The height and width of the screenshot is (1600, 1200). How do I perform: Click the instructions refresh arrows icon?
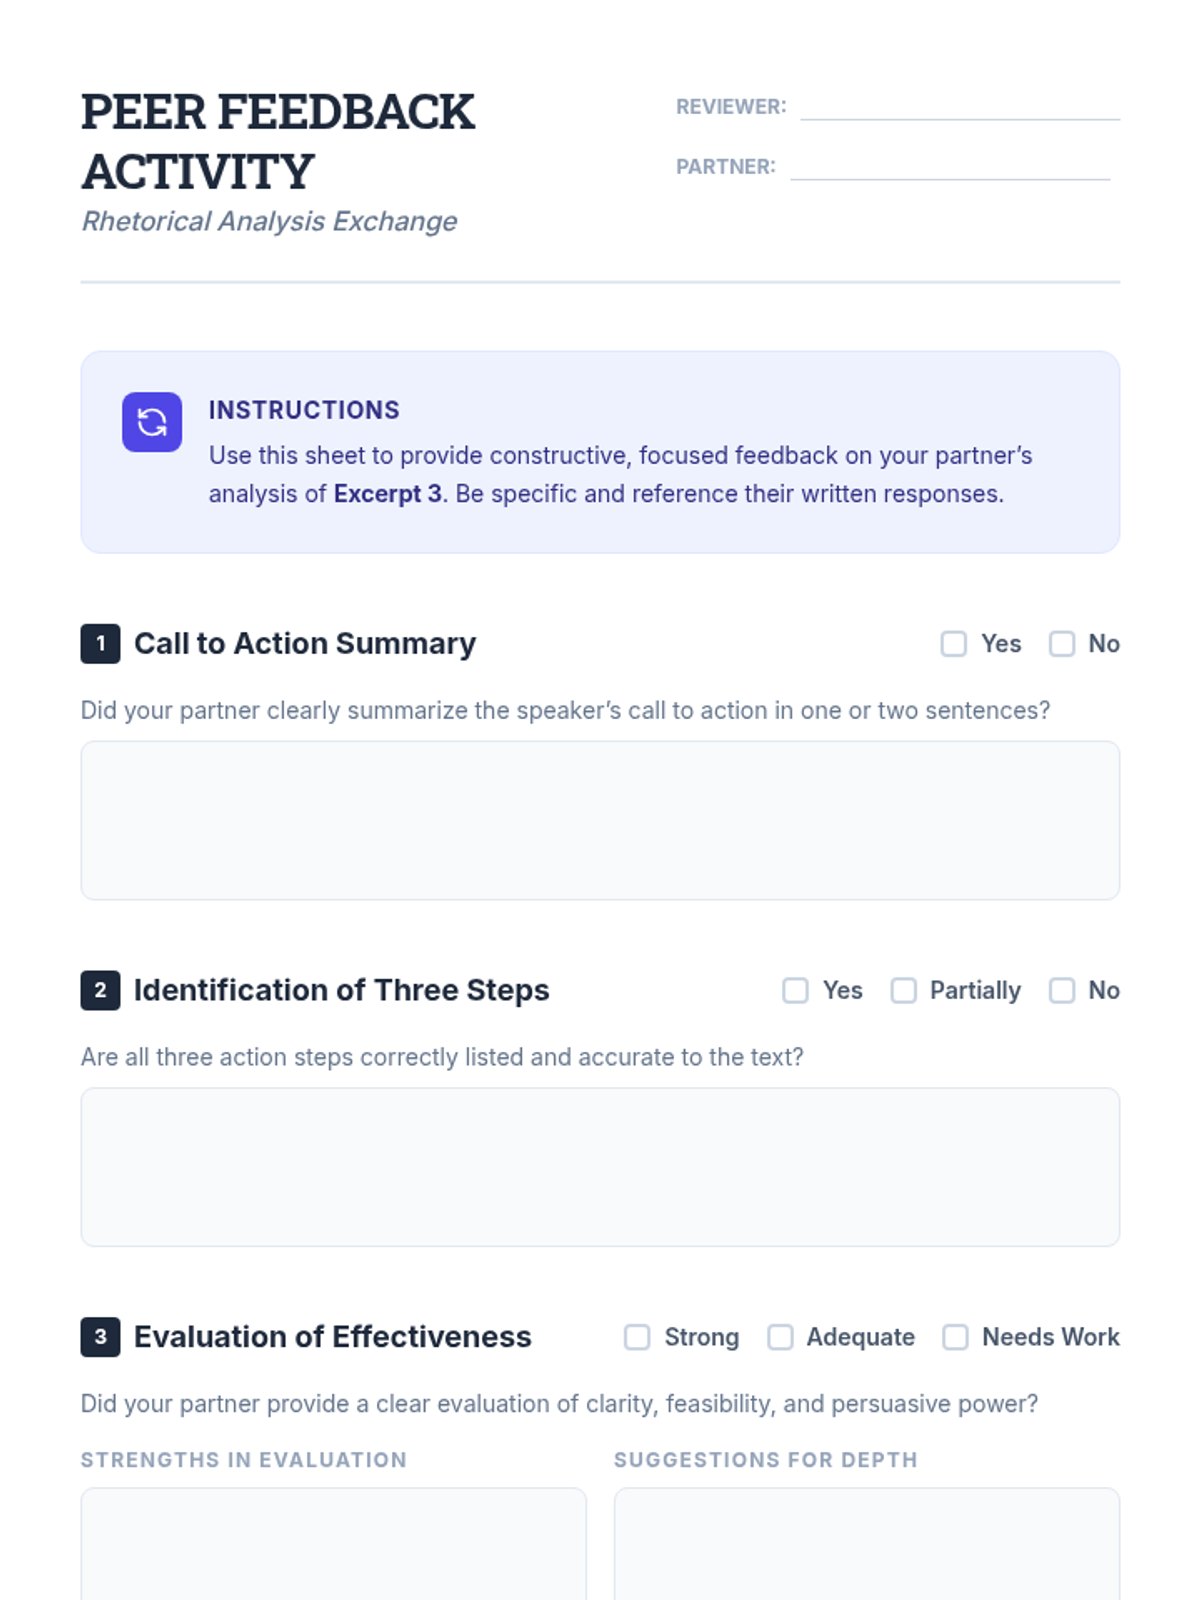point(152,422)
